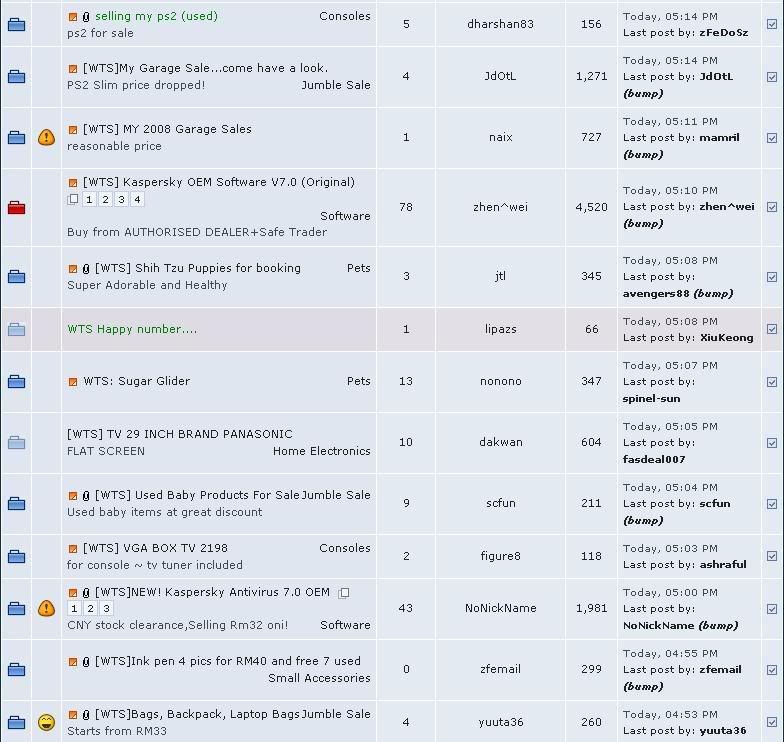Image resolution: width=784 pixels, height=742 pixels.
Task: Click the smiley icon beside the Bags, Backpack thread
Action: point(46,723)
